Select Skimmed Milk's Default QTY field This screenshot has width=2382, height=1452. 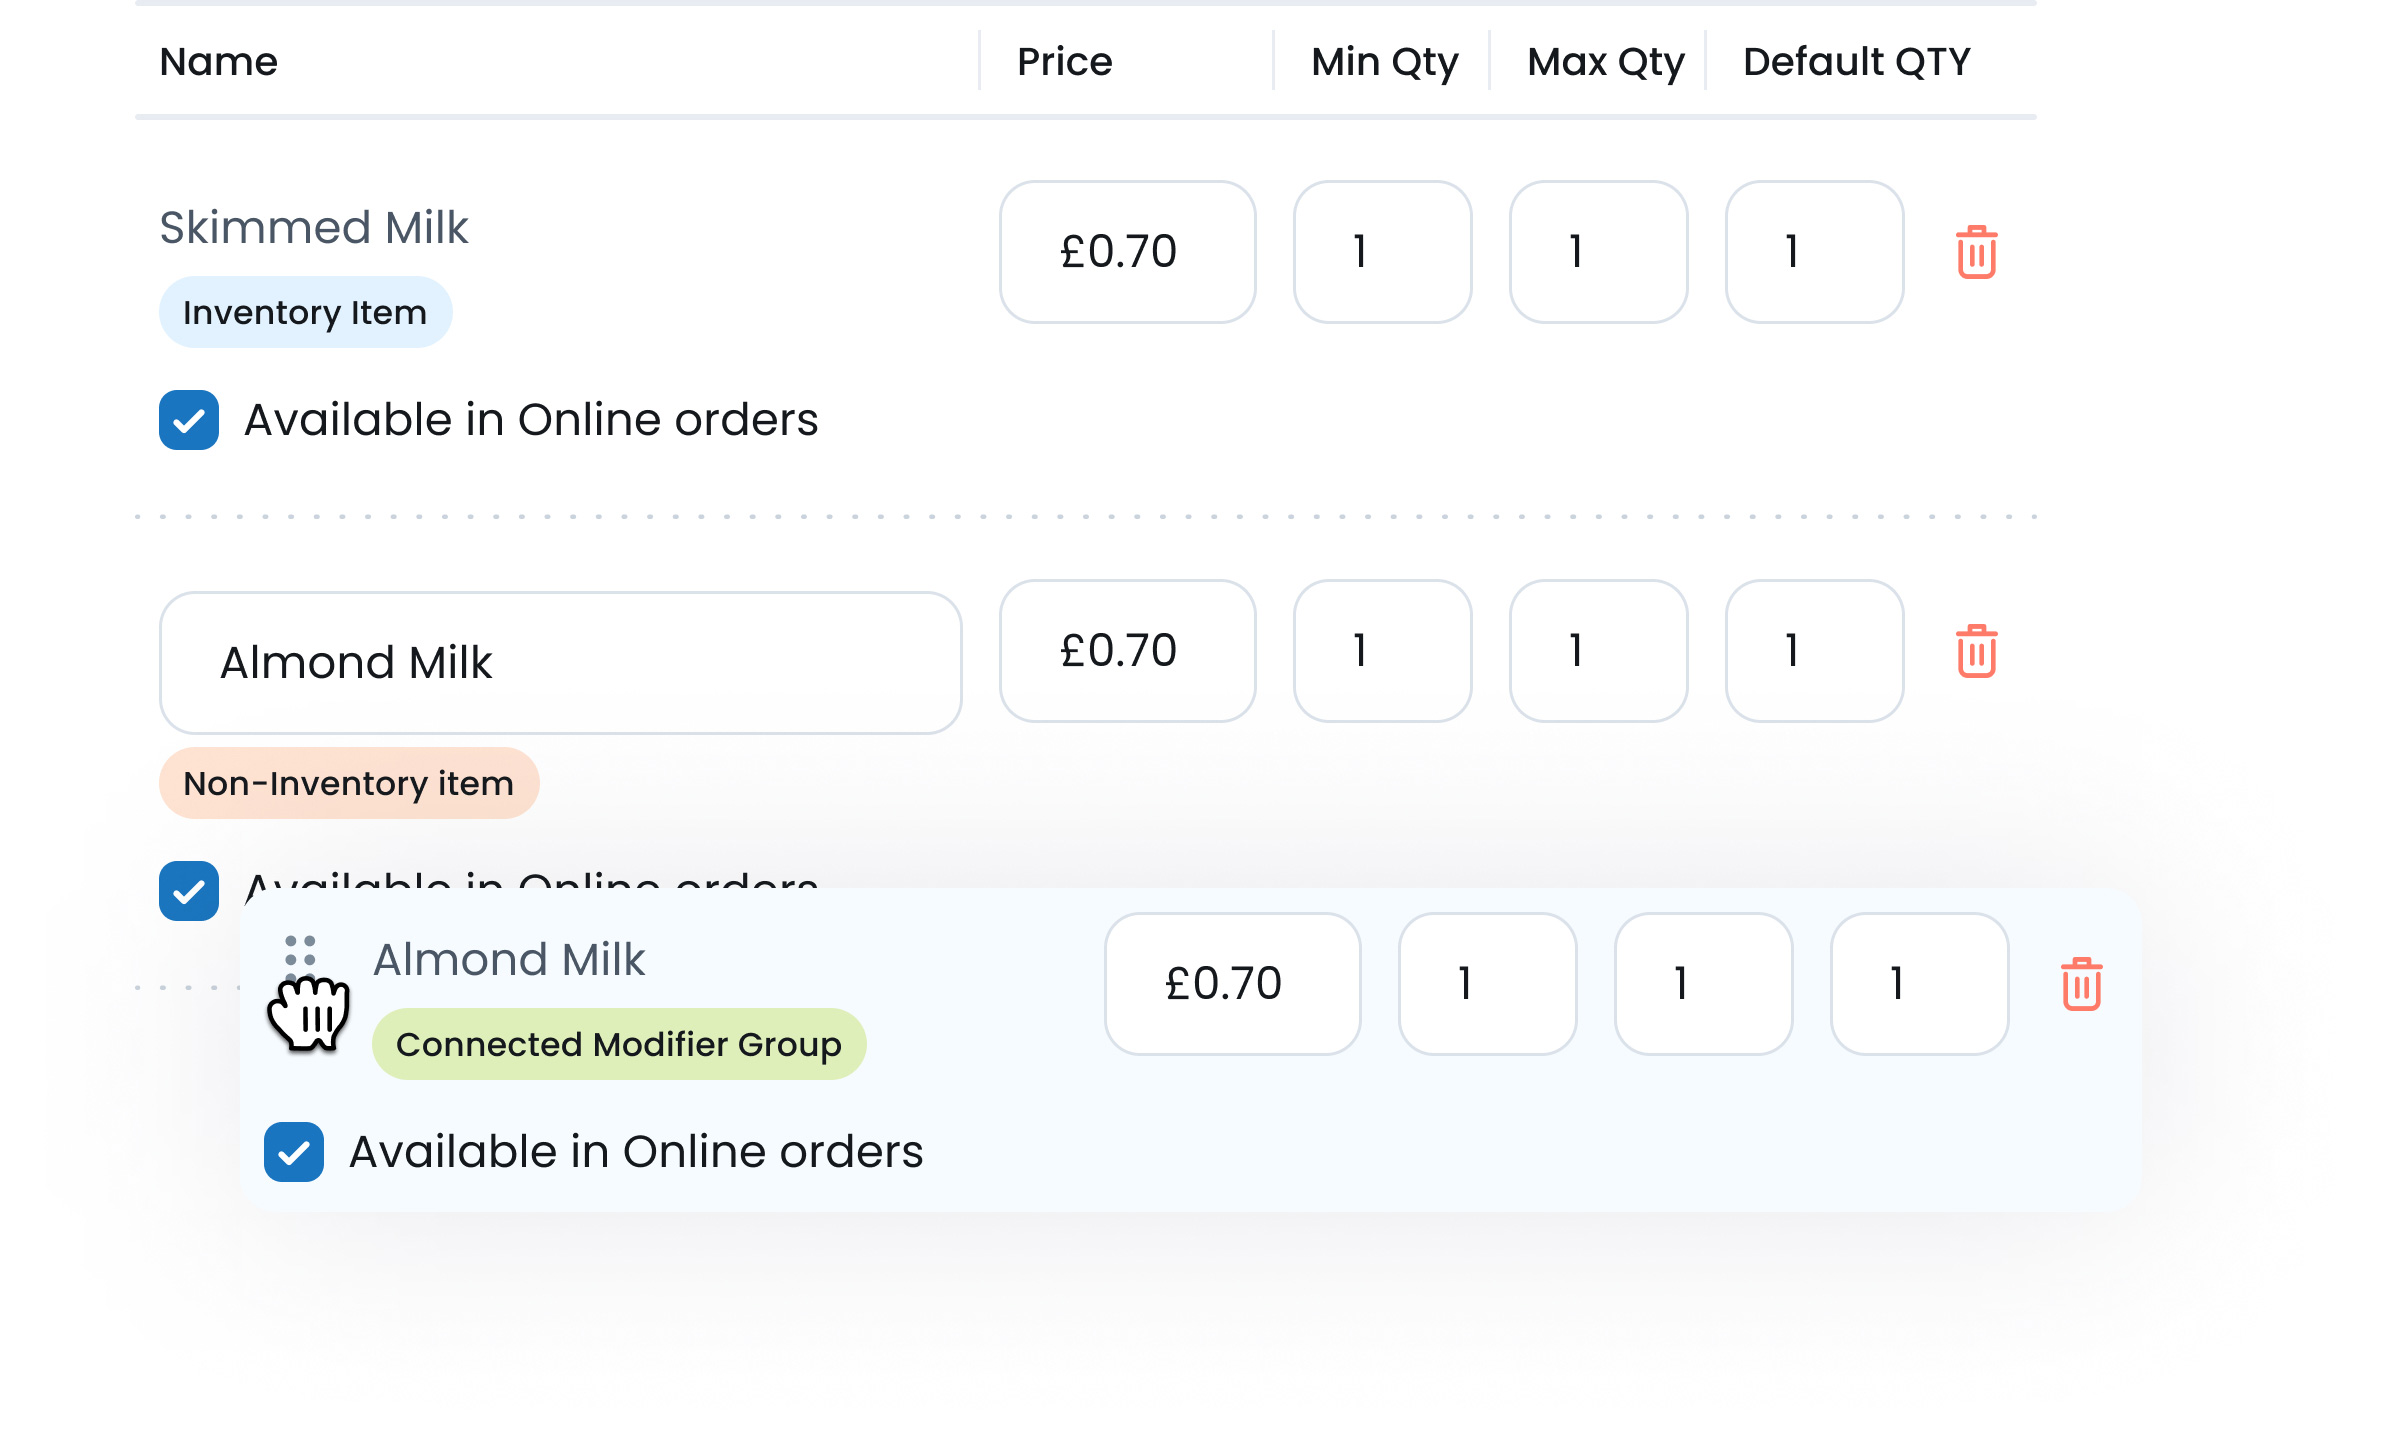(x=1814, y=252)
